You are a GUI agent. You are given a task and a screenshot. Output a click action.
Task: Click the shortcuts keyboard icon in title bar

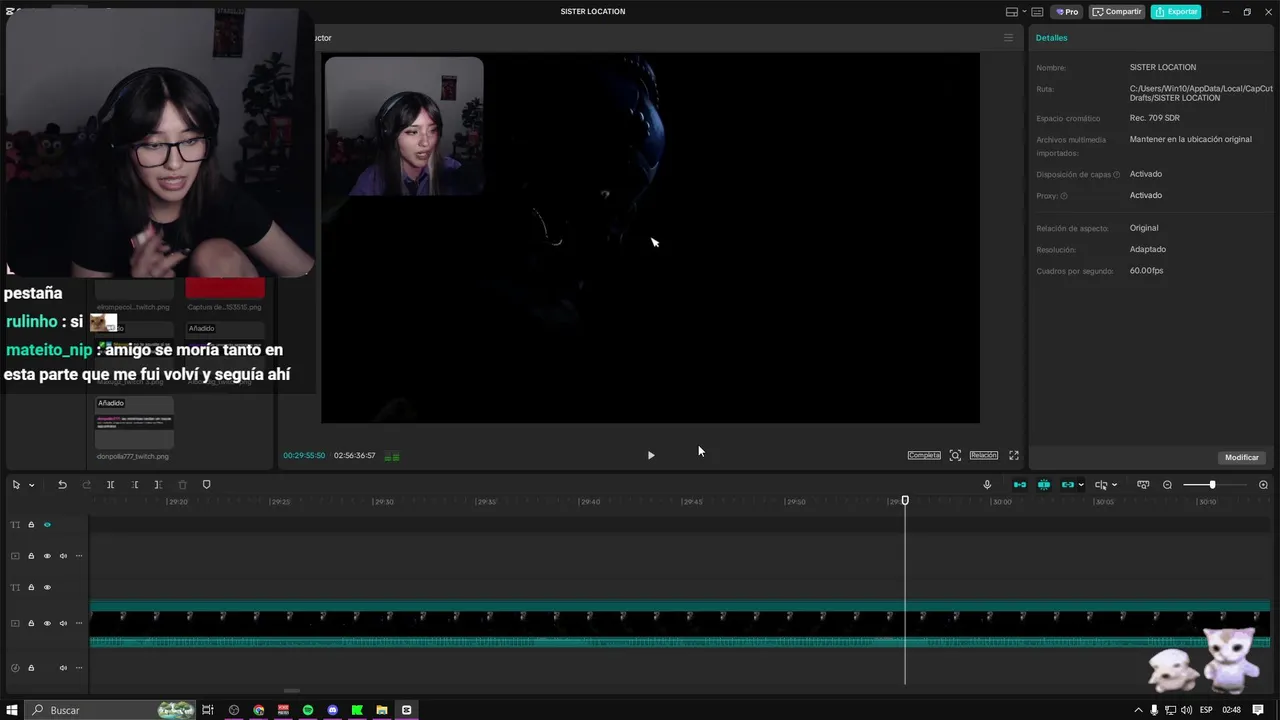[1037, 12]
